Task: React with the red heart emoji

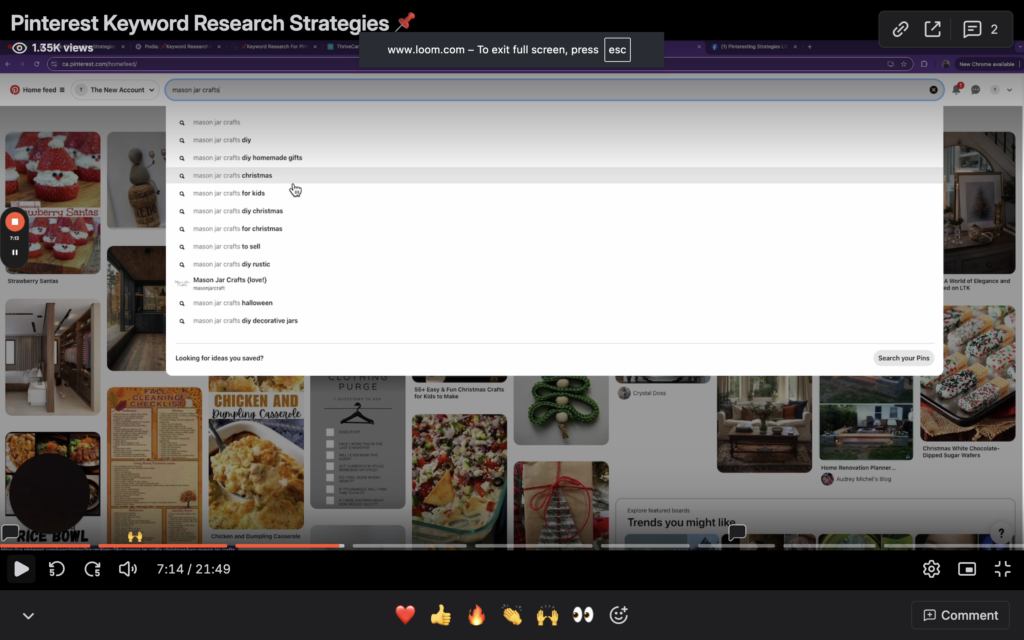Action: tap(405, 615)
